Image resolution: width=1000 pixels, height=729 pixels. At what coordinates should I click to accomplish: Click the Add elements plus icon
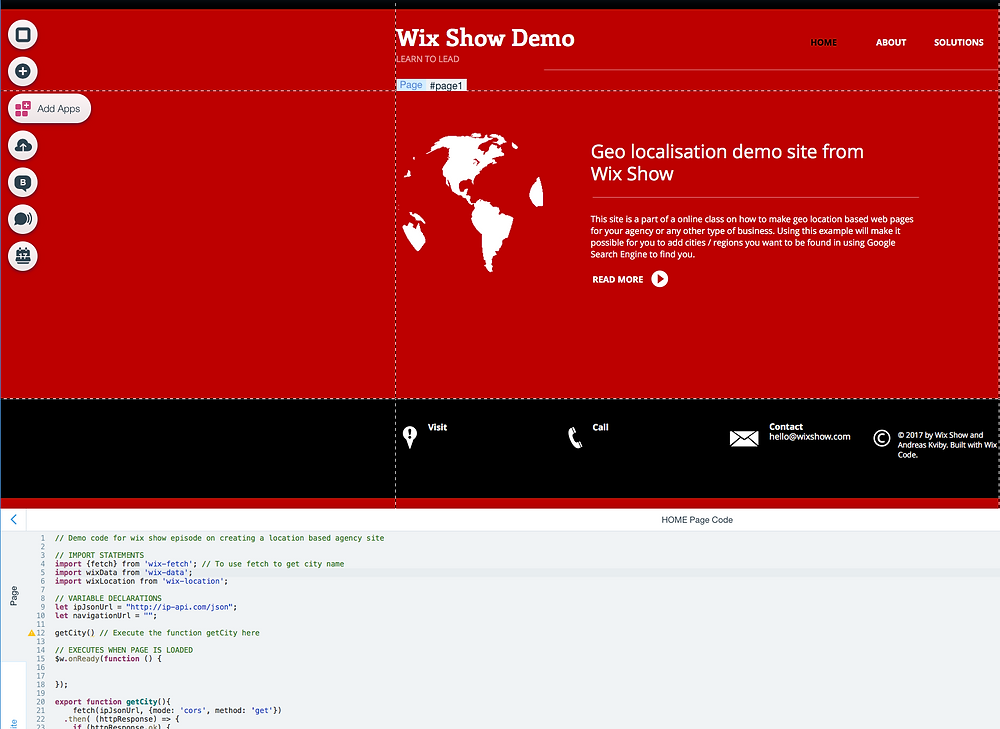(x=23, y=71)
